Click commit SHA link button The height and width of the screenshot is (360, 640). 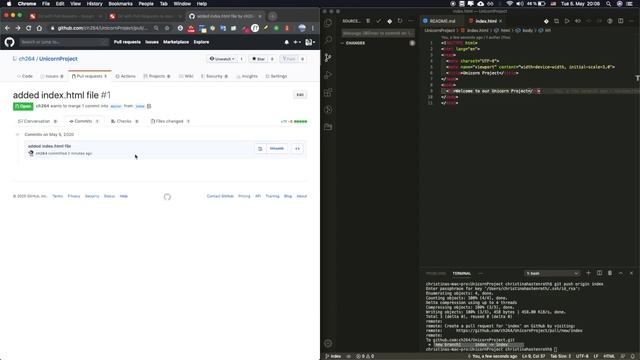(277, 149)
